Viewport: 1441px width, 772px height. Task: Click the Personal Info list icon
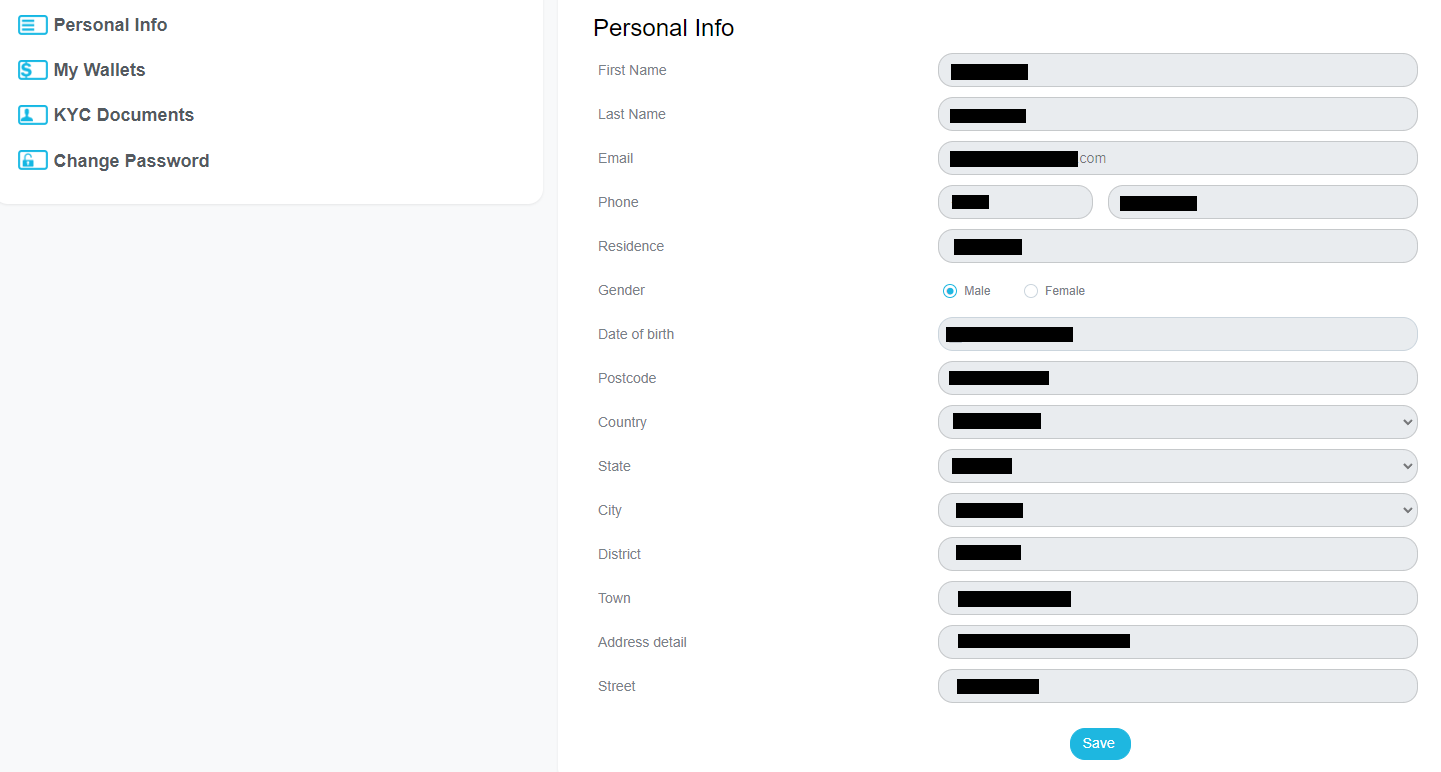pos(32,25)
